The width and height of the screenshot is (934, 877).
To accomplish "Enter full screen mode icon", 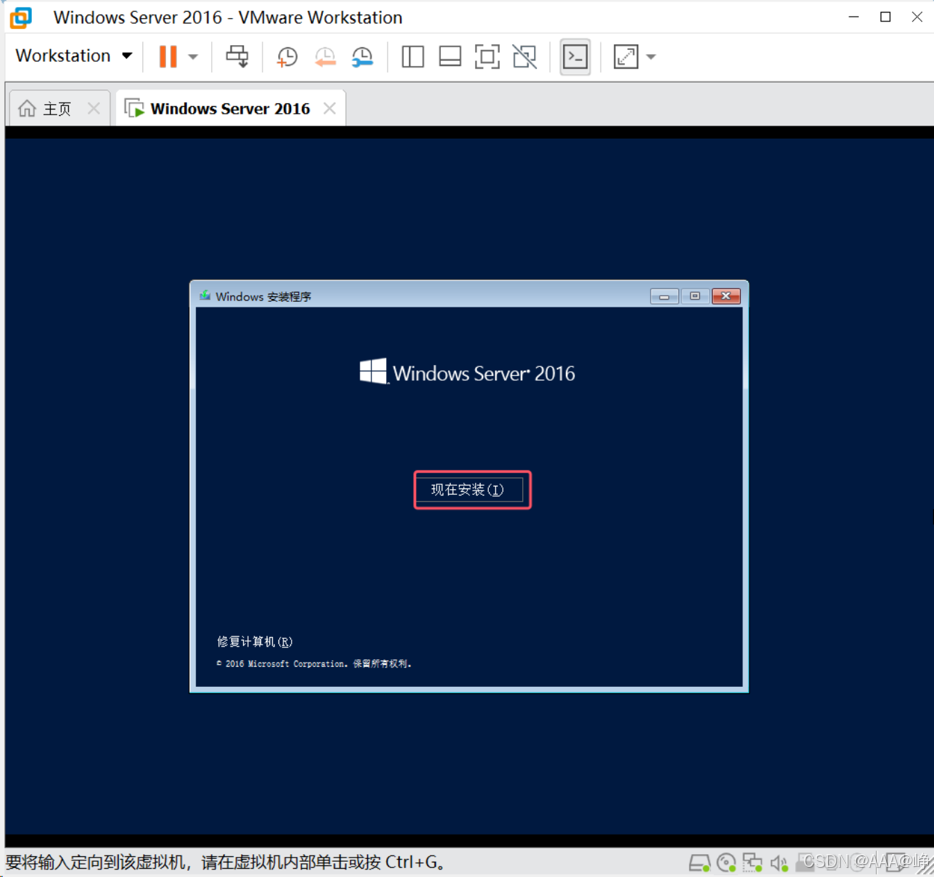I will click(487, 57).
